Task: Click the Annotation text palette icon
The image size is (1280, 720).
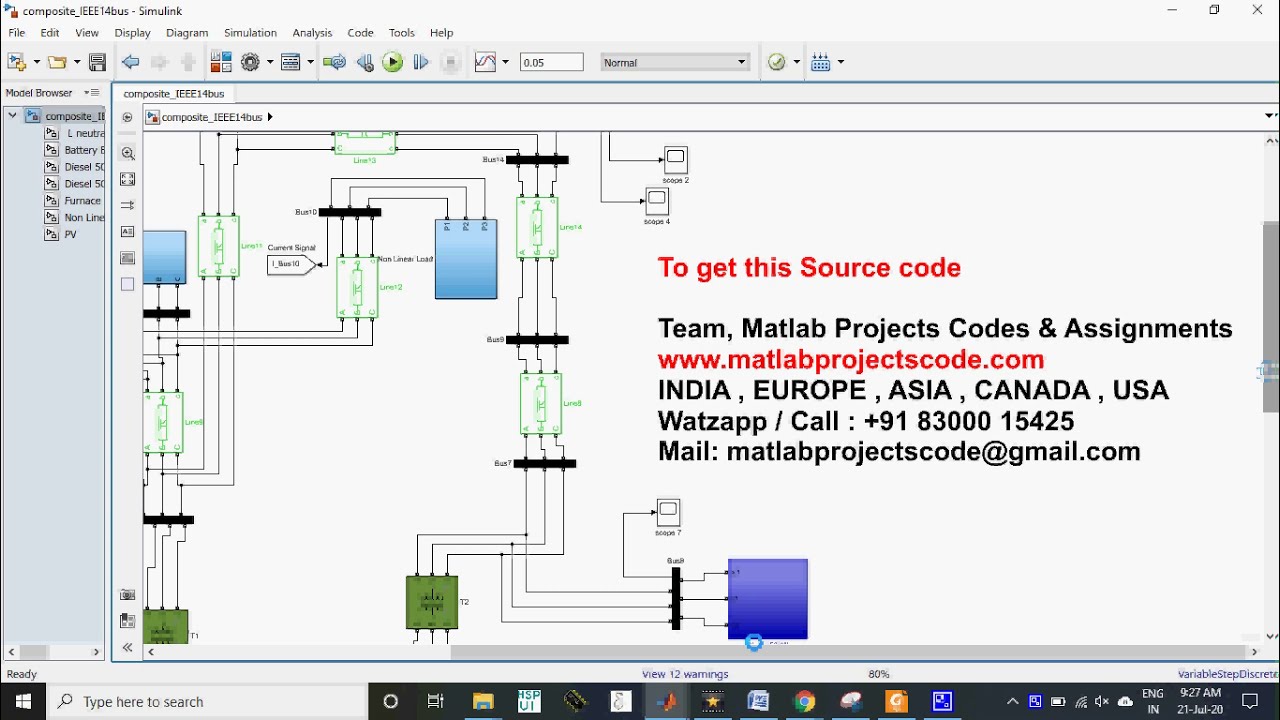Action: [x=127, y=231]
